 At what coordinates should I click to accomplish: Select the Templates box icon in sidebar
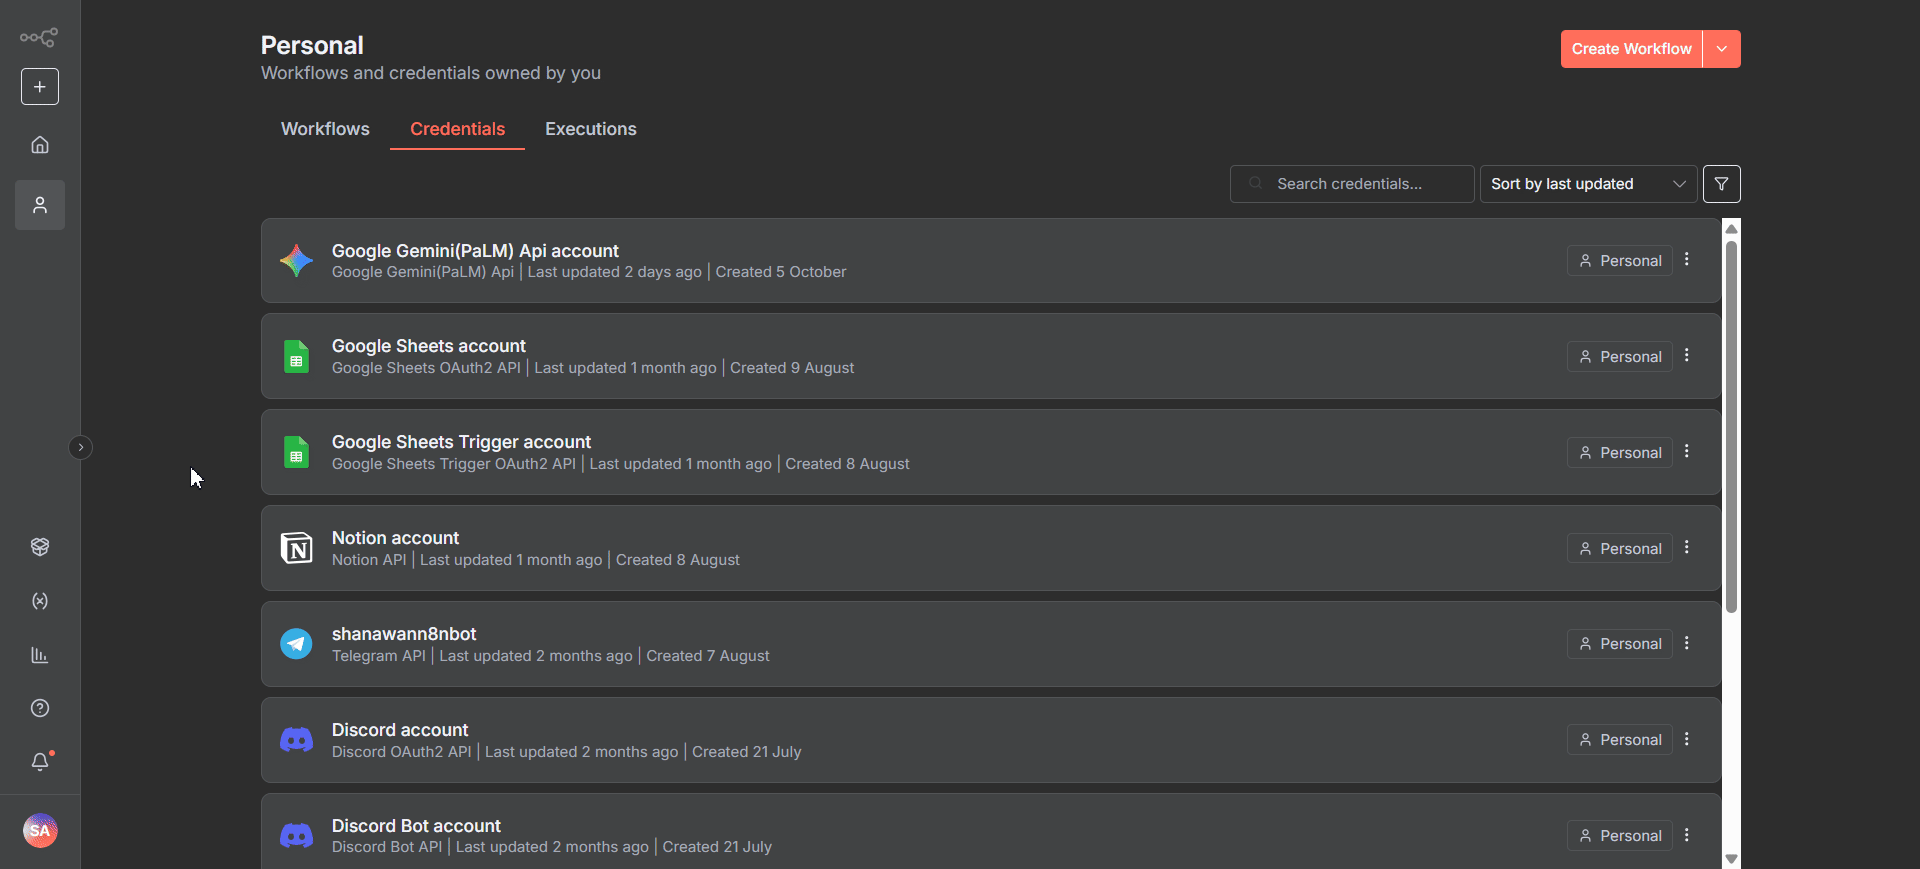(39, 546)
